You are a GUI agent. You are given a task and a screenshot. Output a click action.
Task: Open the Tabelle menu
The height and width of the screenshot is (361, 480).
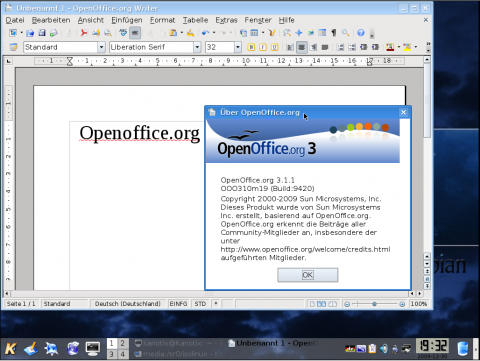coord(195,20)
